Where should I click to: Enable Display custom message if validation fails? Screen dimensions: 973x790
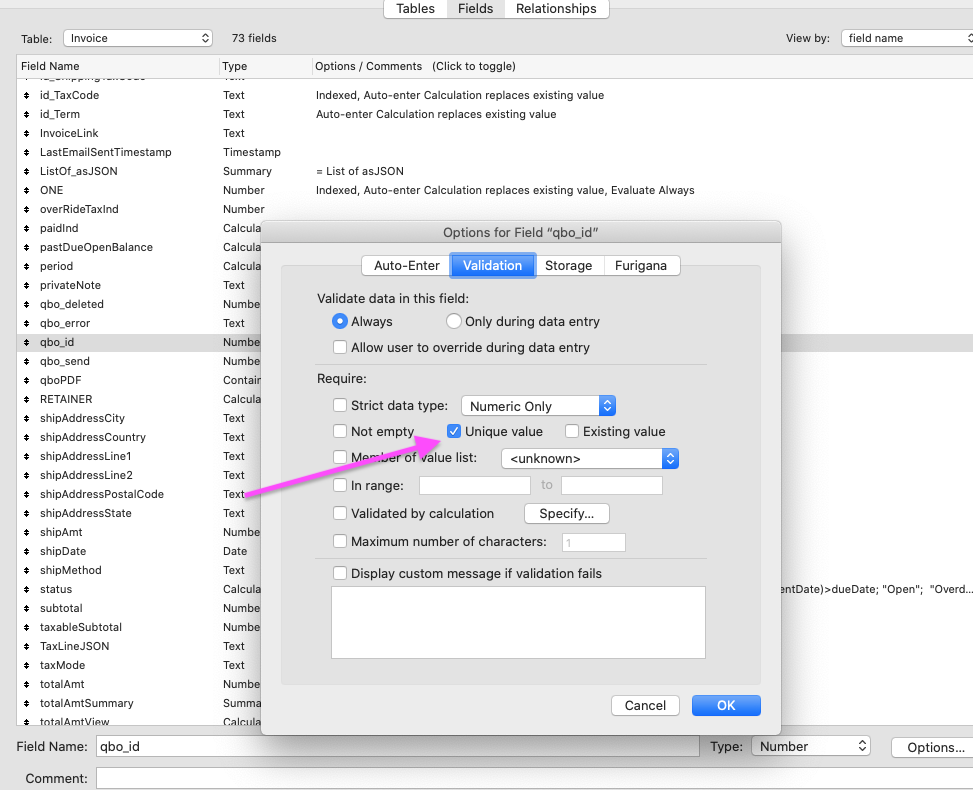(339, 573)
